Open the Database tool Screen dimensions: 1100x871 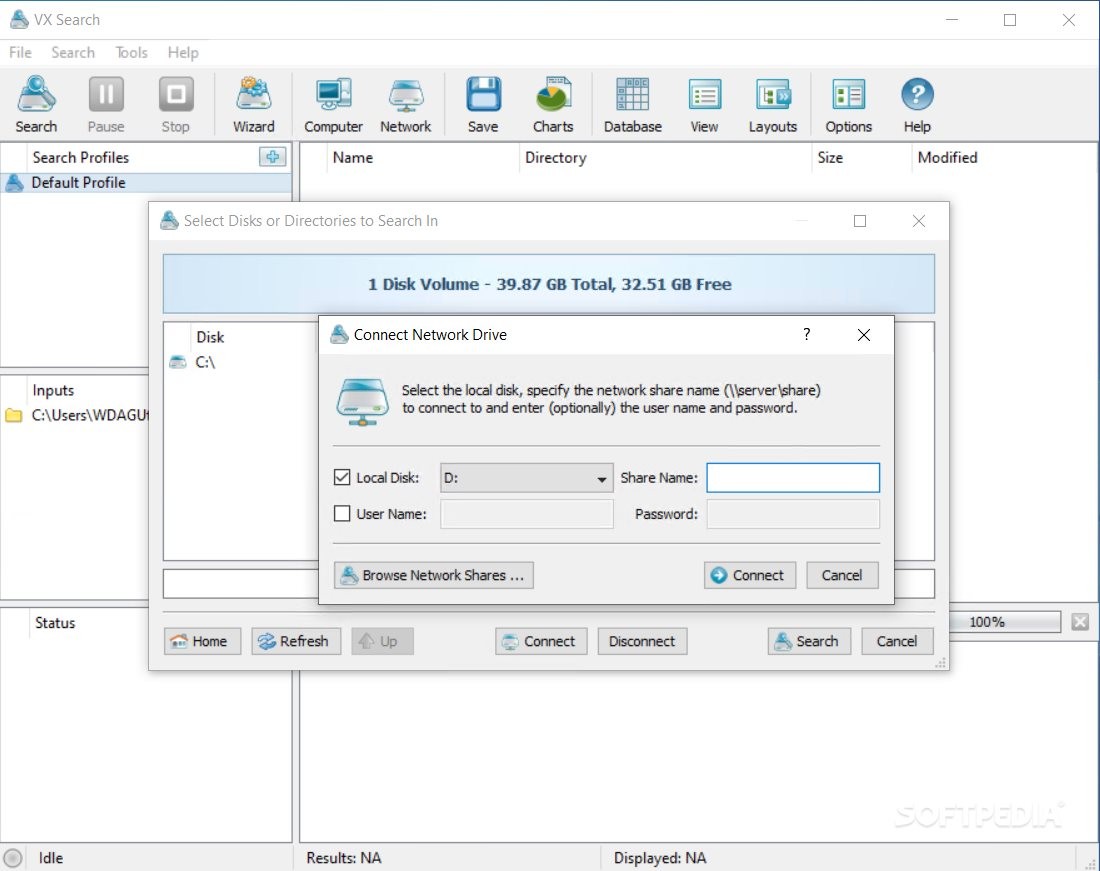coord(633,105)
